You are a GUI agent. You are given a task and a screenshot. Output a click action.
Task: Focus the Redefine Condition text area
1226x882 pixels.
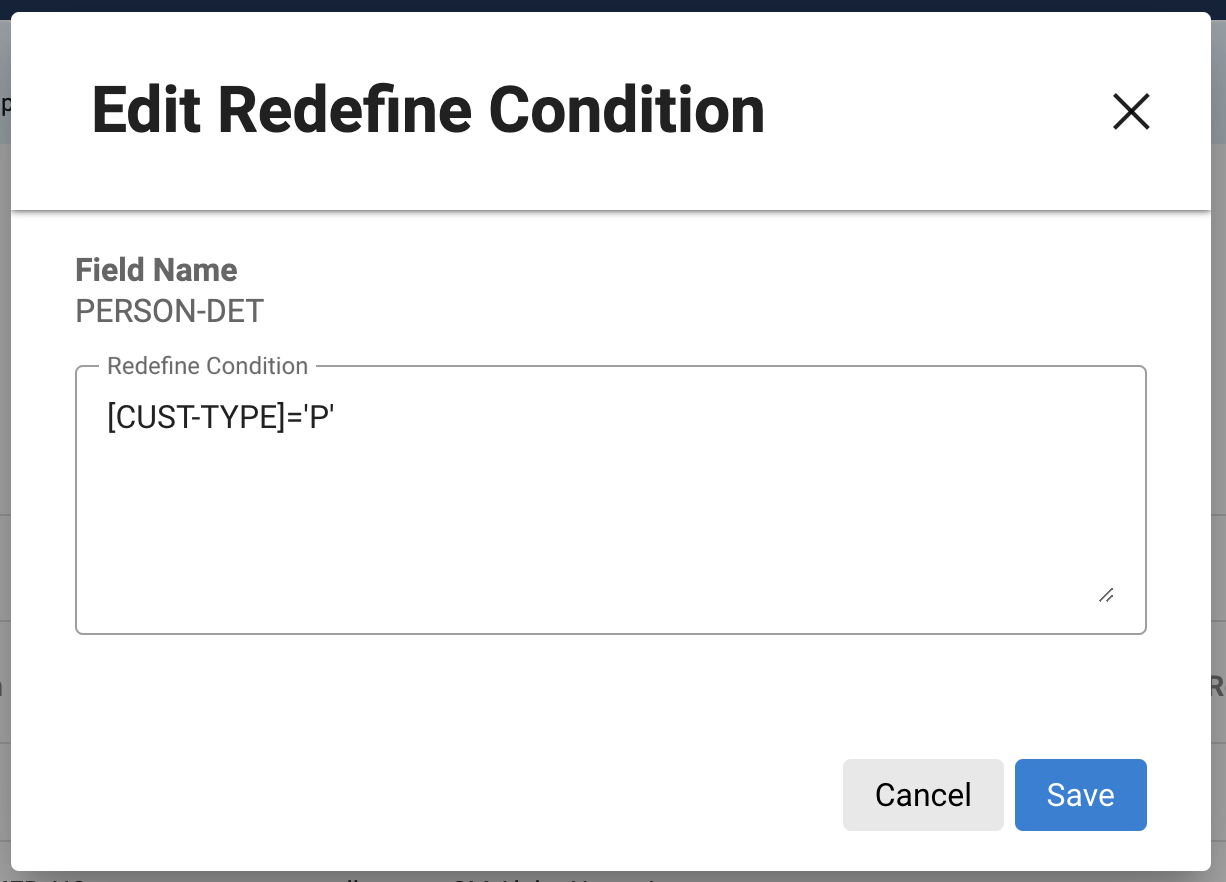[610, 500]
